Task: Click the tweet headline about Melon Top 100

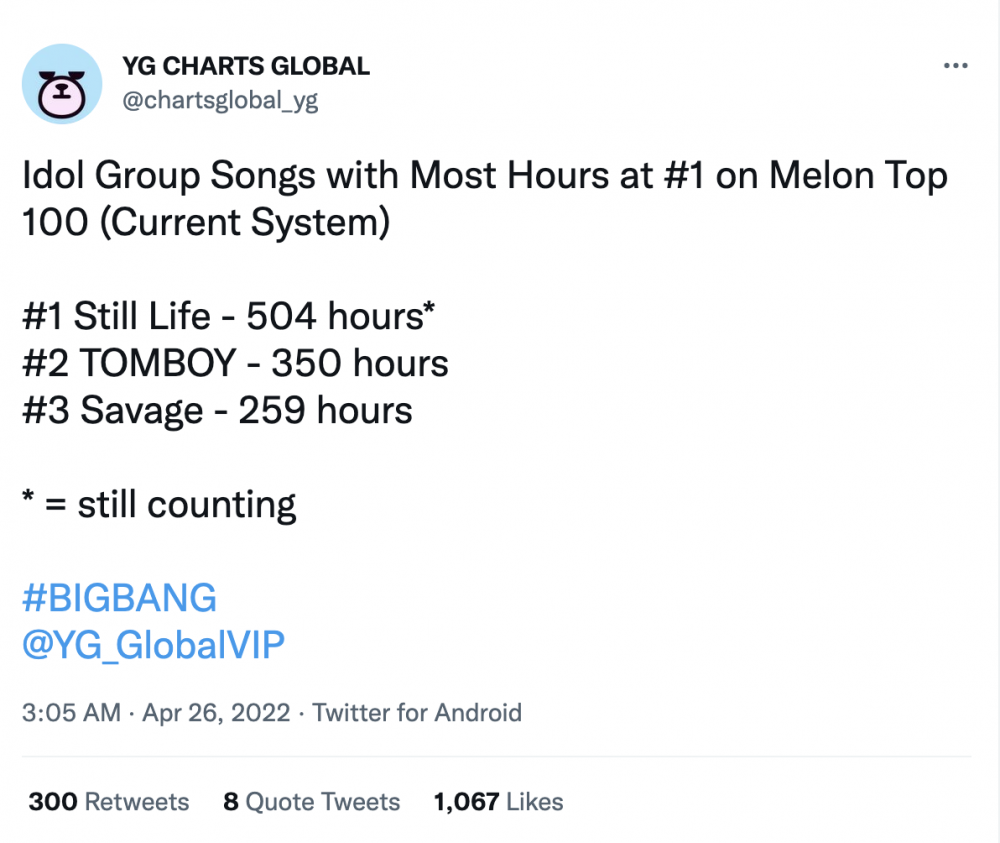Action: click(x=485, y=198)
